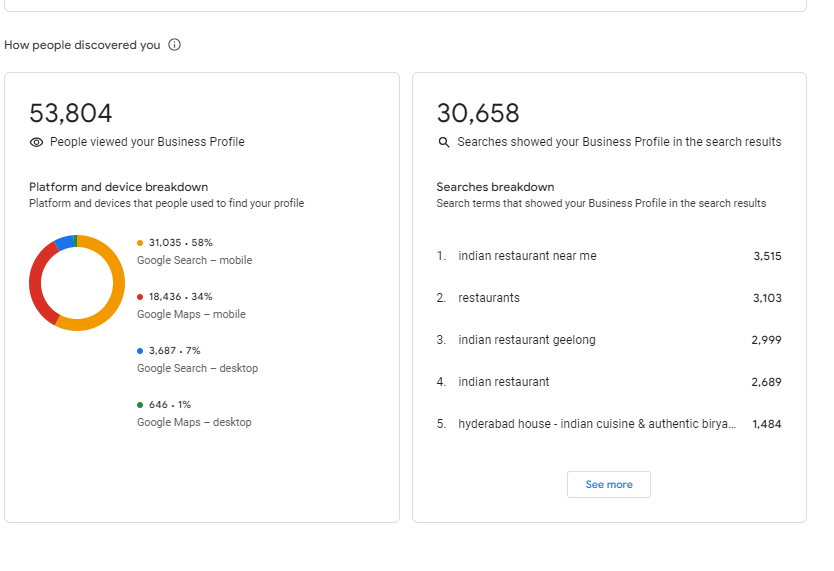Click the eye icon near profile views

coord(37,142)
